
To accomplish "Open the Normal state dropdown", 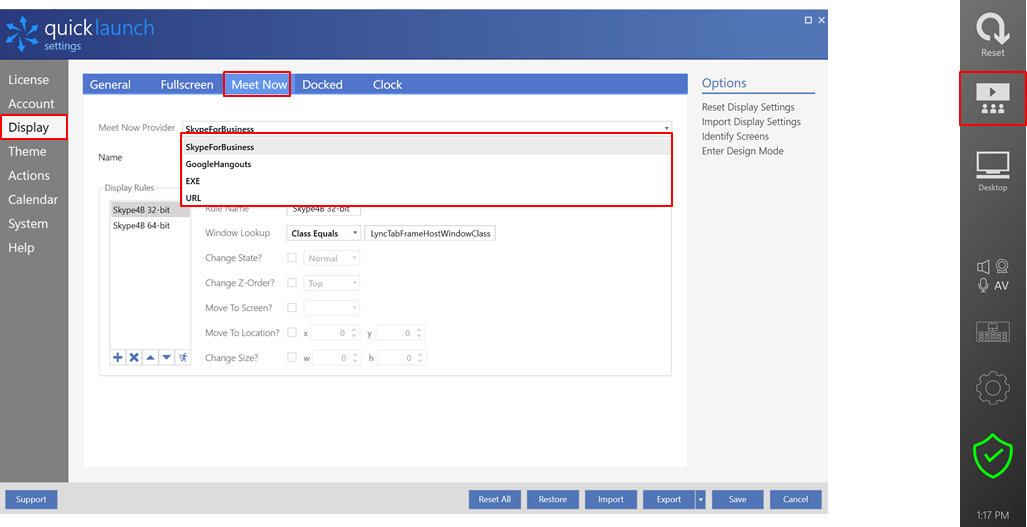I will [331, 258].
